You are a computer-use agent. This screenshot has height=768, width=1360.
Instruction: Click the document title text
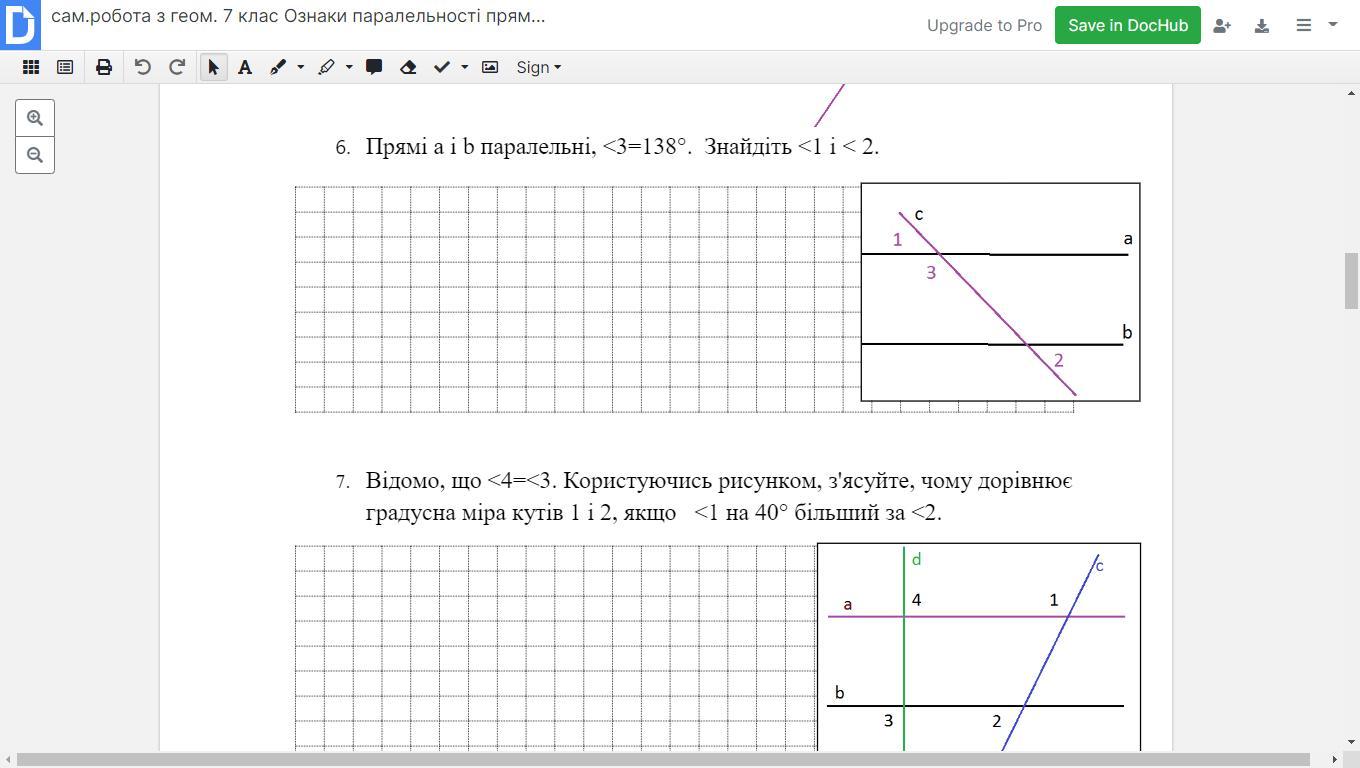[x=298, y=16]
